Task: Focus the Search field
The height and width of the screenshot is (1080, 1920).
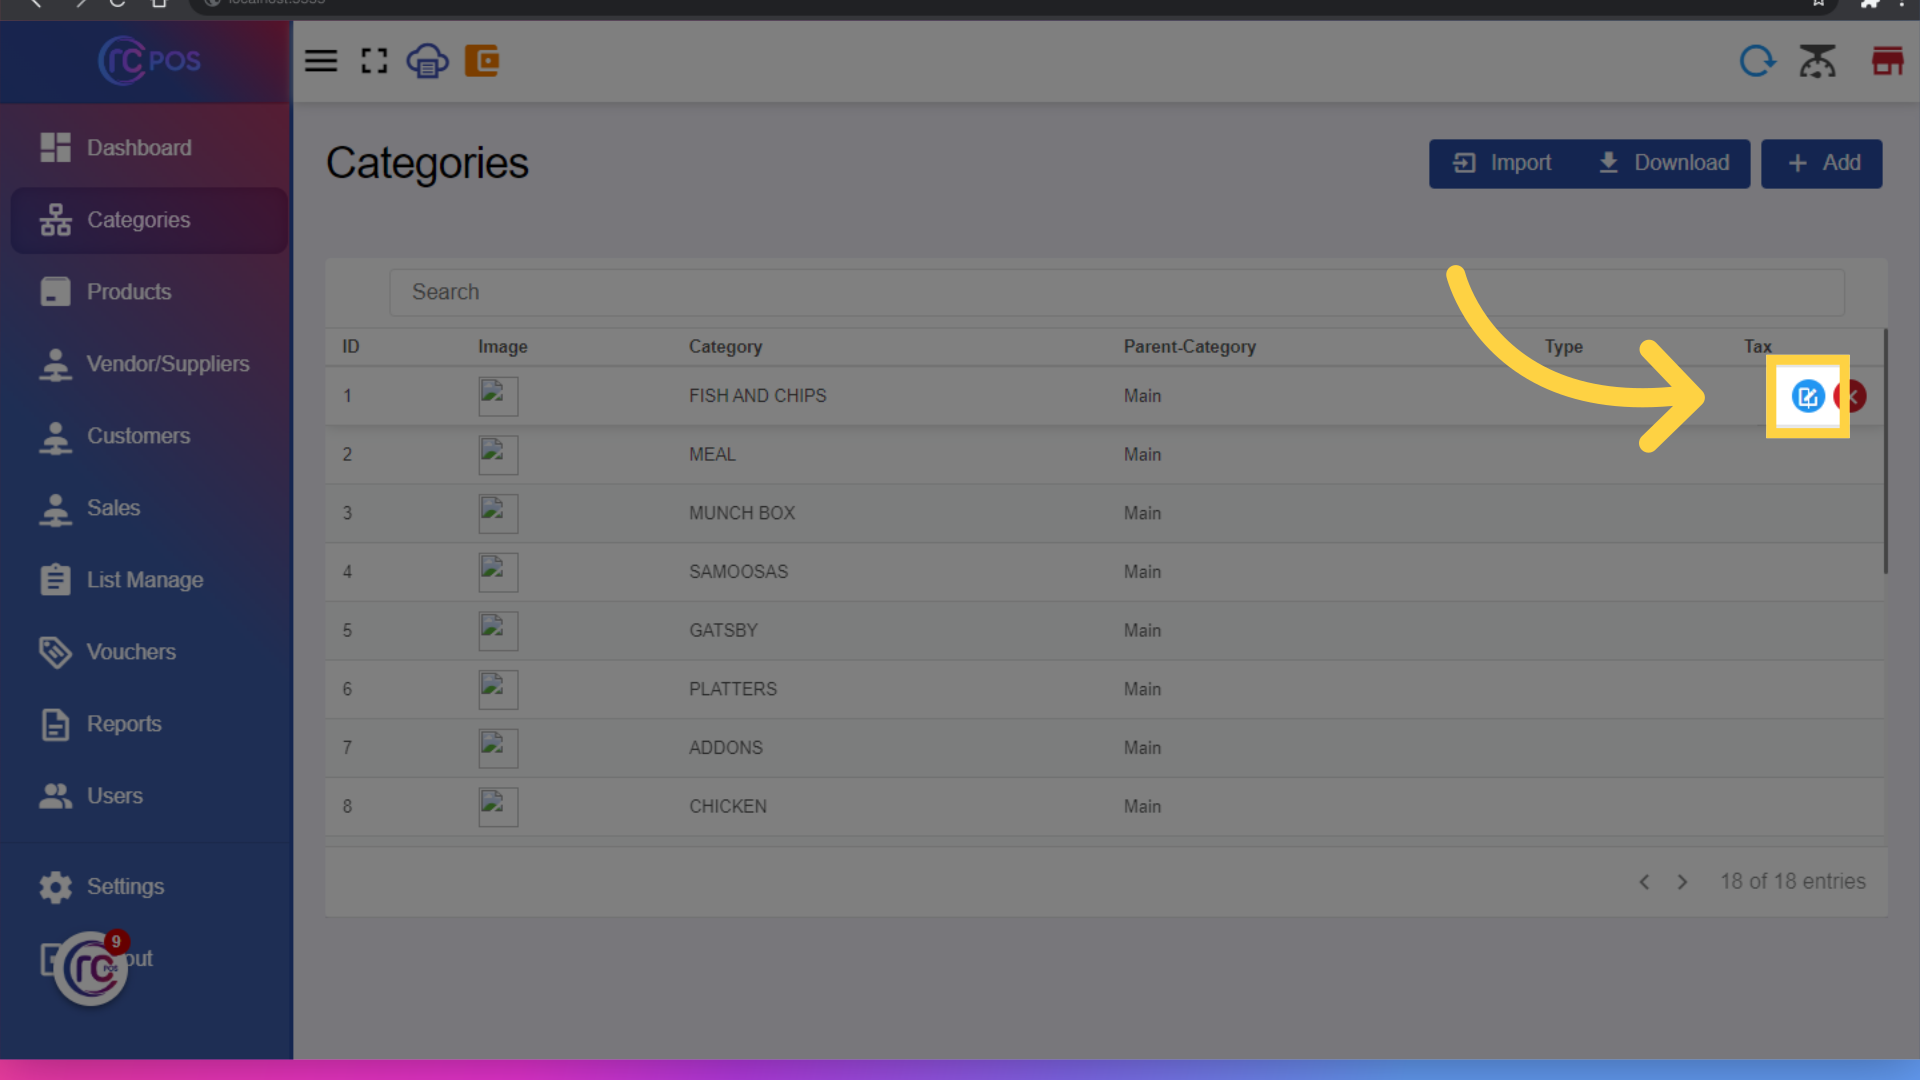Action: point(1116,292)
